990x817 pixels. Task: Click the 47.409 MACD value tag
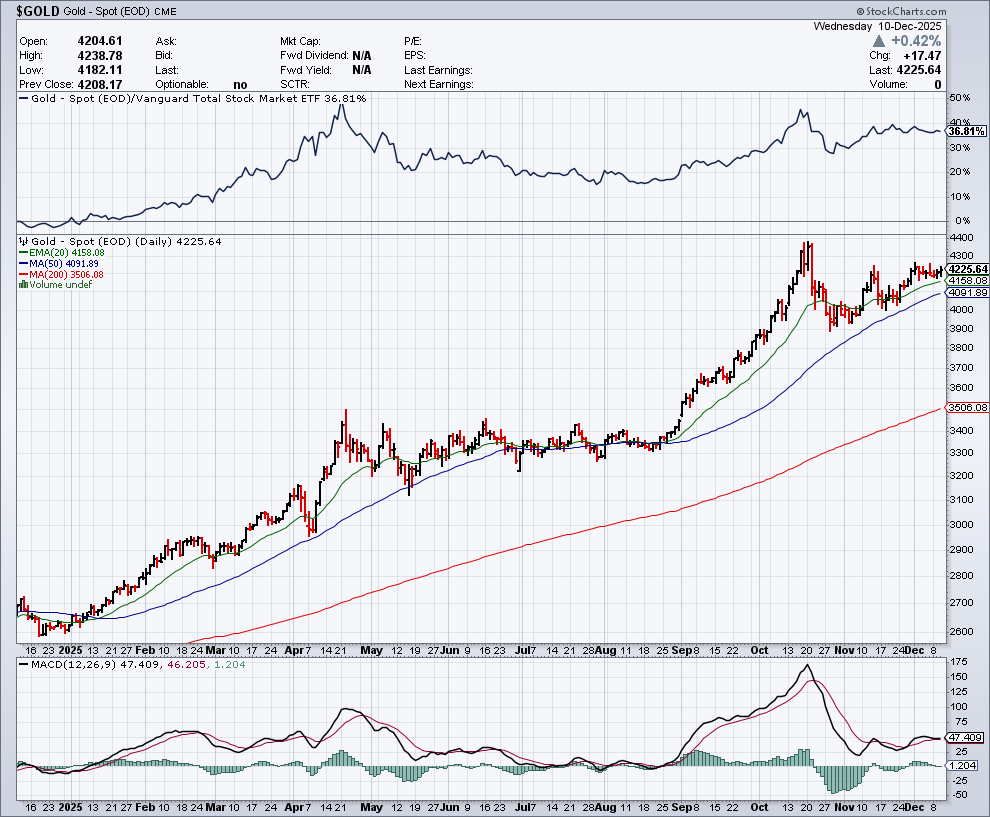tap(964, 738)
